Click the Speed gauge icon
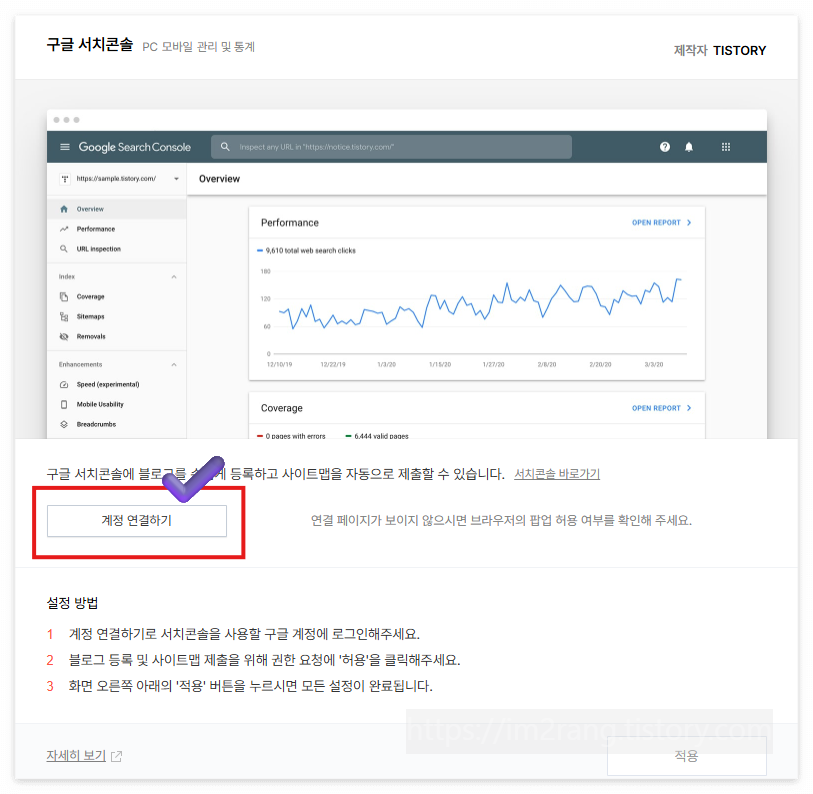Screen dimensions: 813x794 [64, 384]
